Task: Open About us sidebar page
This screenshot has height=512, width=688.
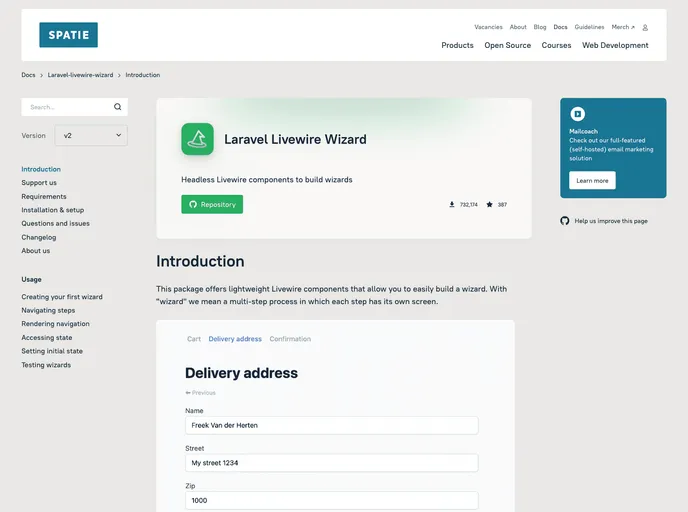Action: tap(36, 251)
